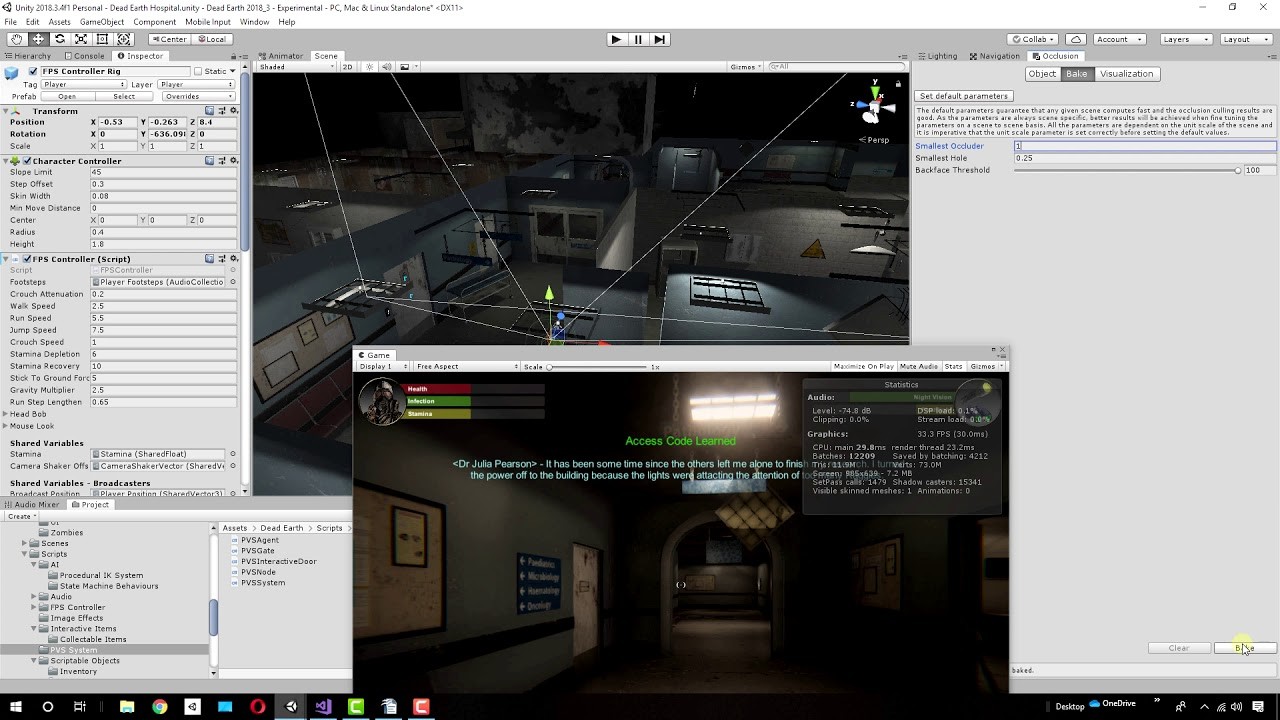Open the GameObject menu
This screenshot has width=1280, height=720.
102,21
